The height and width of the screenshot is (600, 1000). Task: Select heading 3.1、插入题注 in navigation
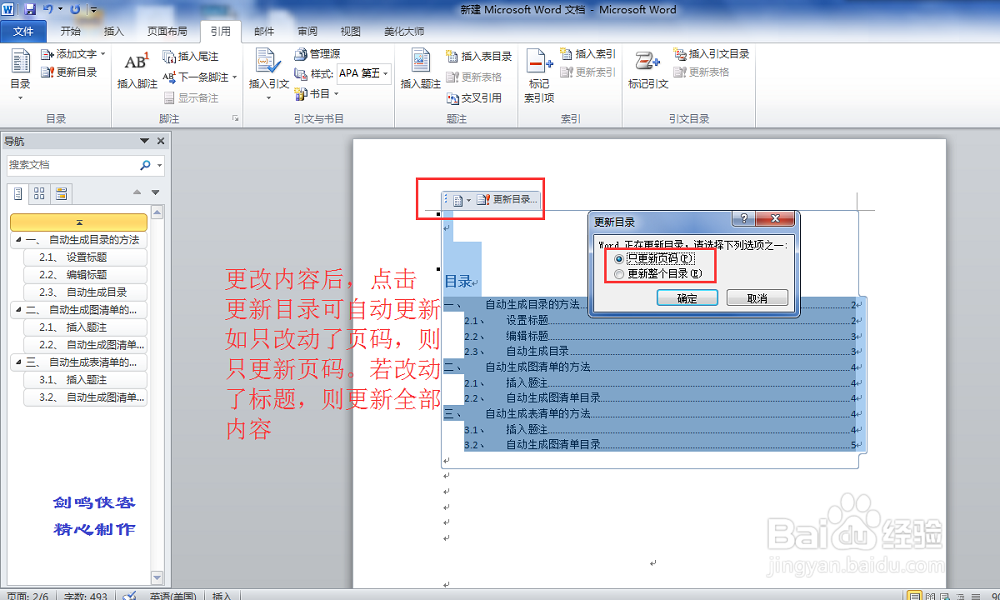pyautogui.click(x=85, y=379)
